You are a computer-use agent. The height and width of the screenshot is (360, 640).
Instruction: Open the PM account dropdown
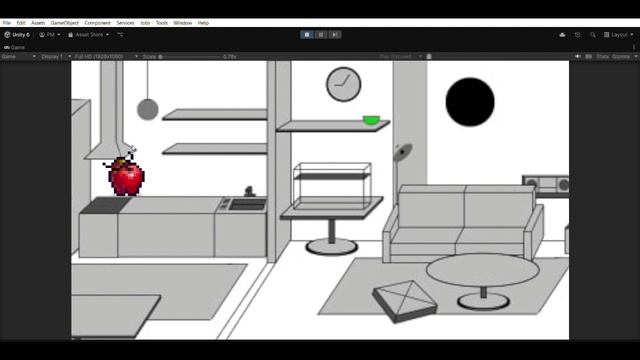(x=50, y=35)
